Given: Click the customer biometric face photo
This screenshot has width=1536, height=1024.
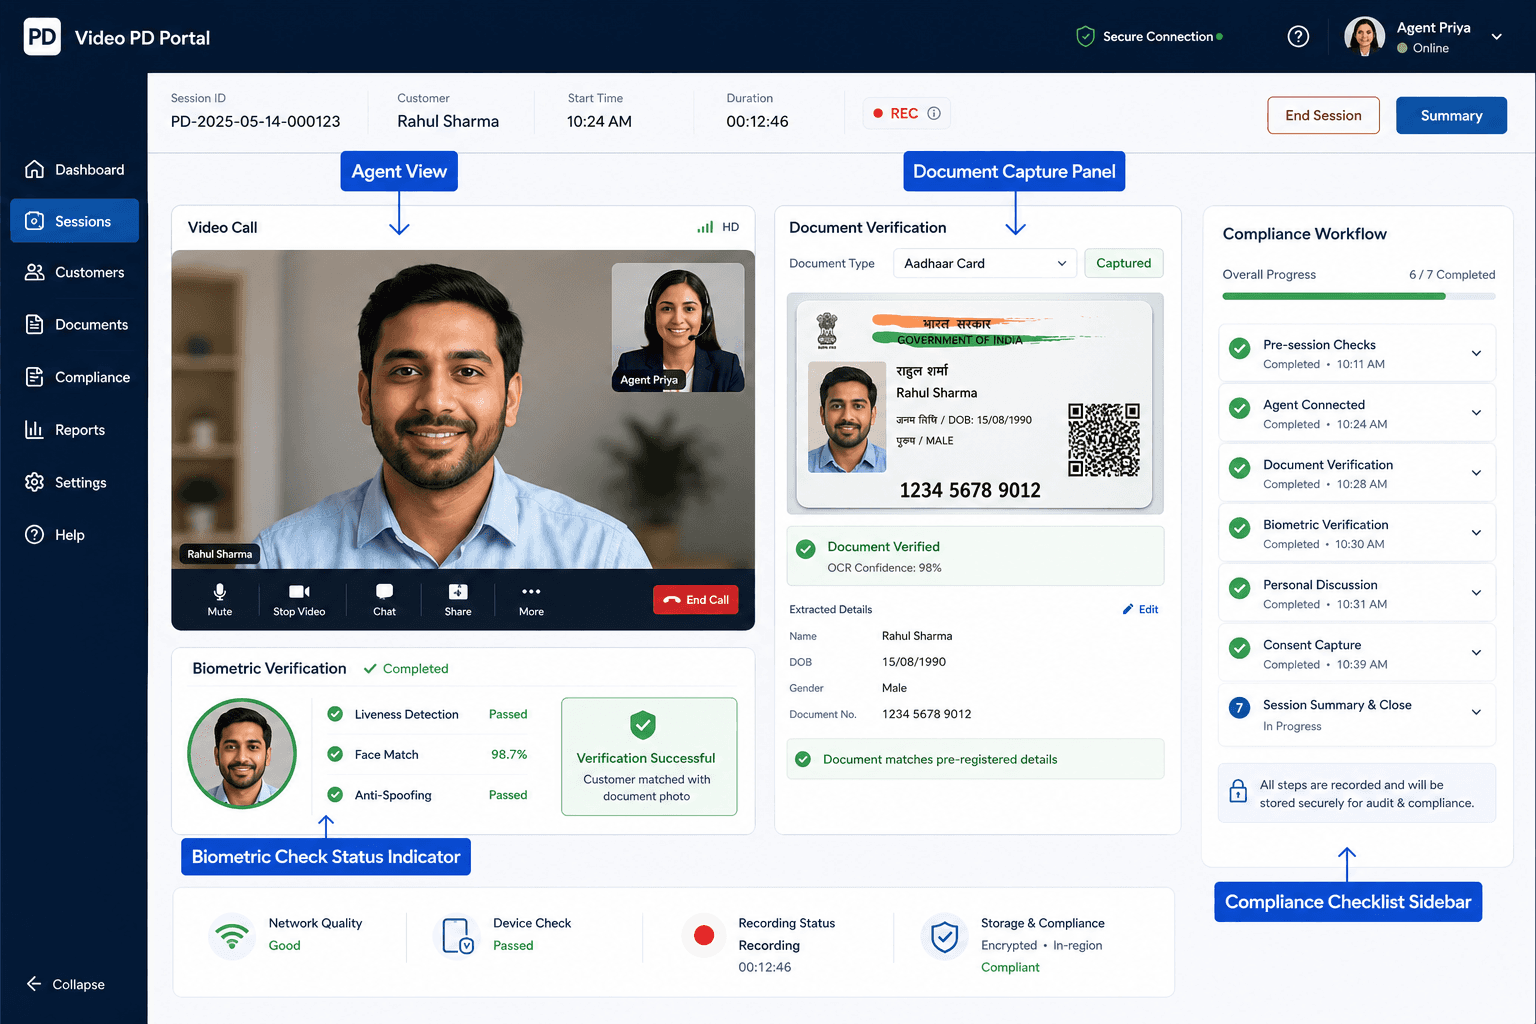Looking at the screenshot, I should [x=242, y=753].
